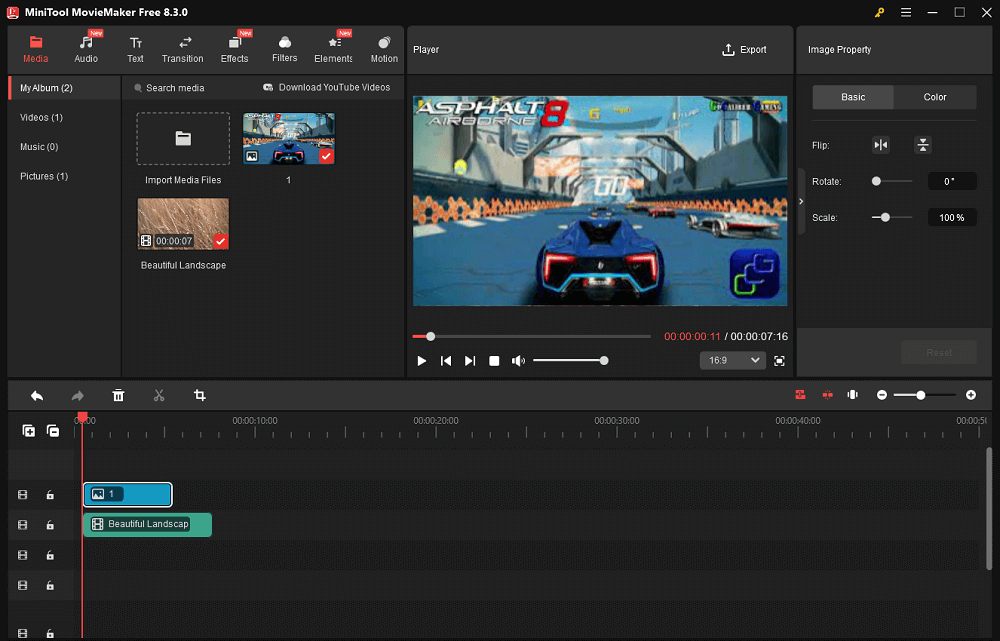Viewport: 1000px width, 641px height.
Task: Adjust the Rotate slider
Action: [892, 181]
